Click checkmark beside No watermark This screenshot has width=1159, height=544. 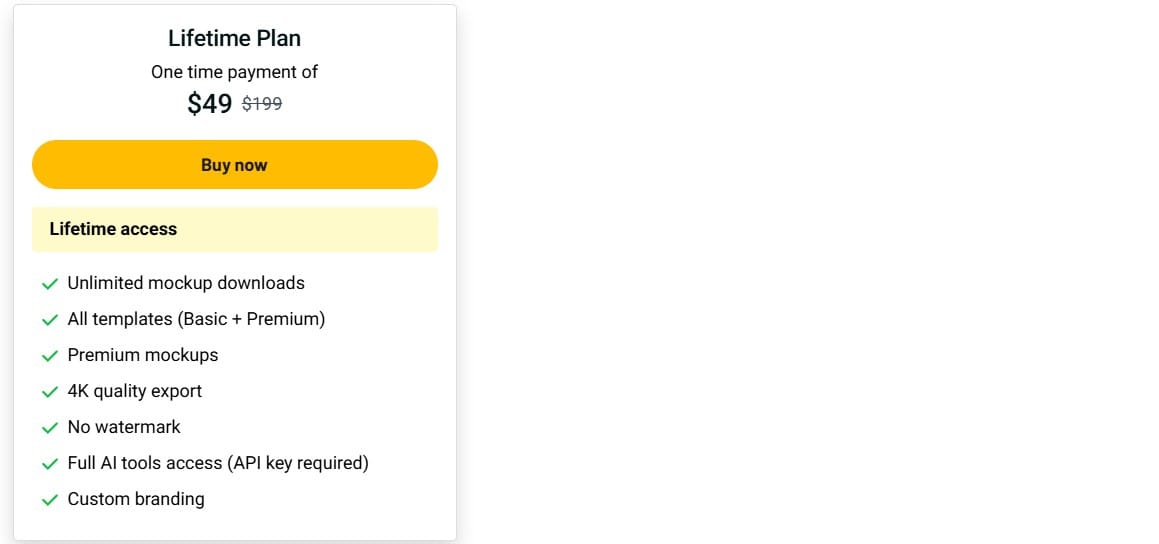[49, 428]
